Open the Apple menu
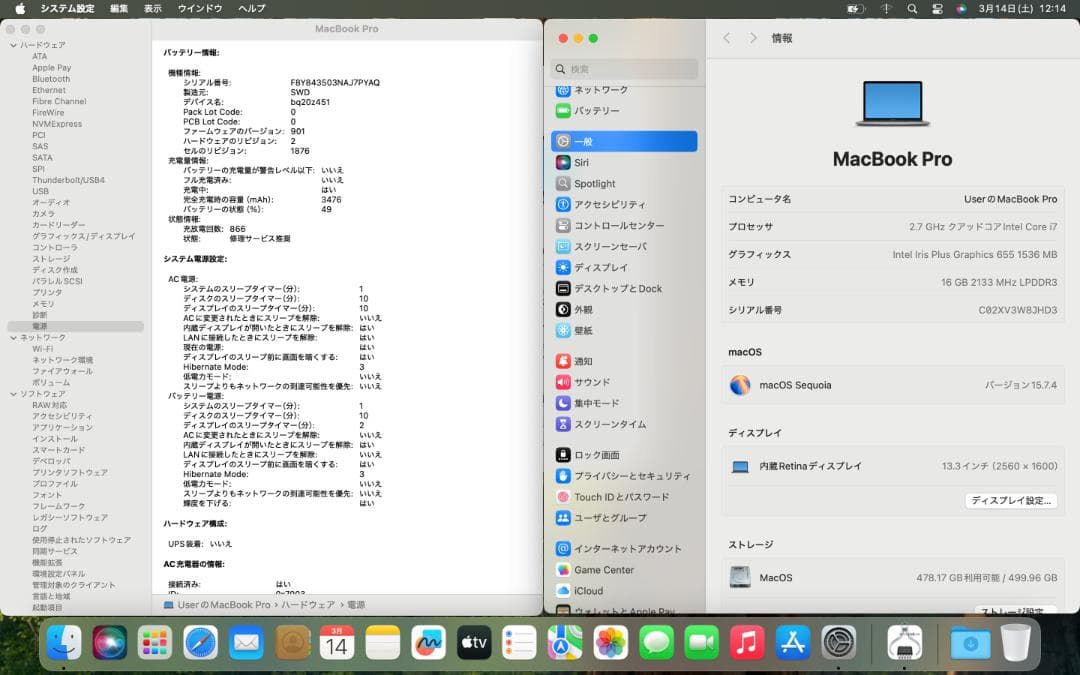The height and width of the screenshot is (675, 1080). point(21,8)
